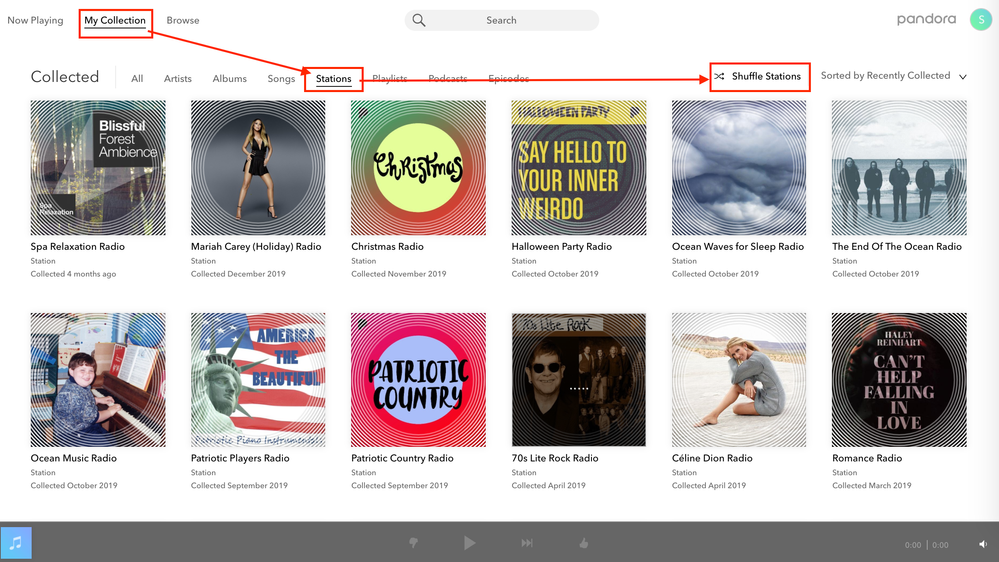The image size is (999, 562).
Task: Click the Shuffle Stations button
Action: pos(759,76)
